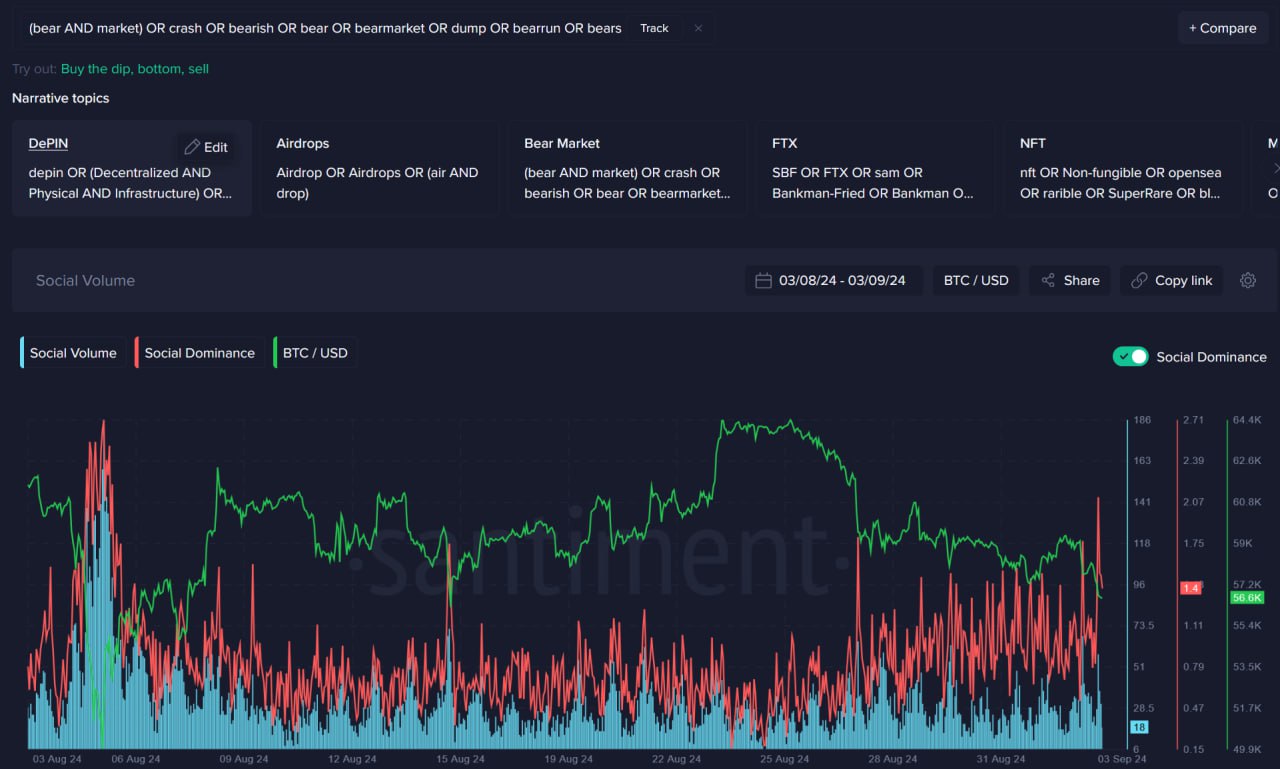The image size is (1280, 769).
Task: Click the Track button
Action: click(654, 28)
